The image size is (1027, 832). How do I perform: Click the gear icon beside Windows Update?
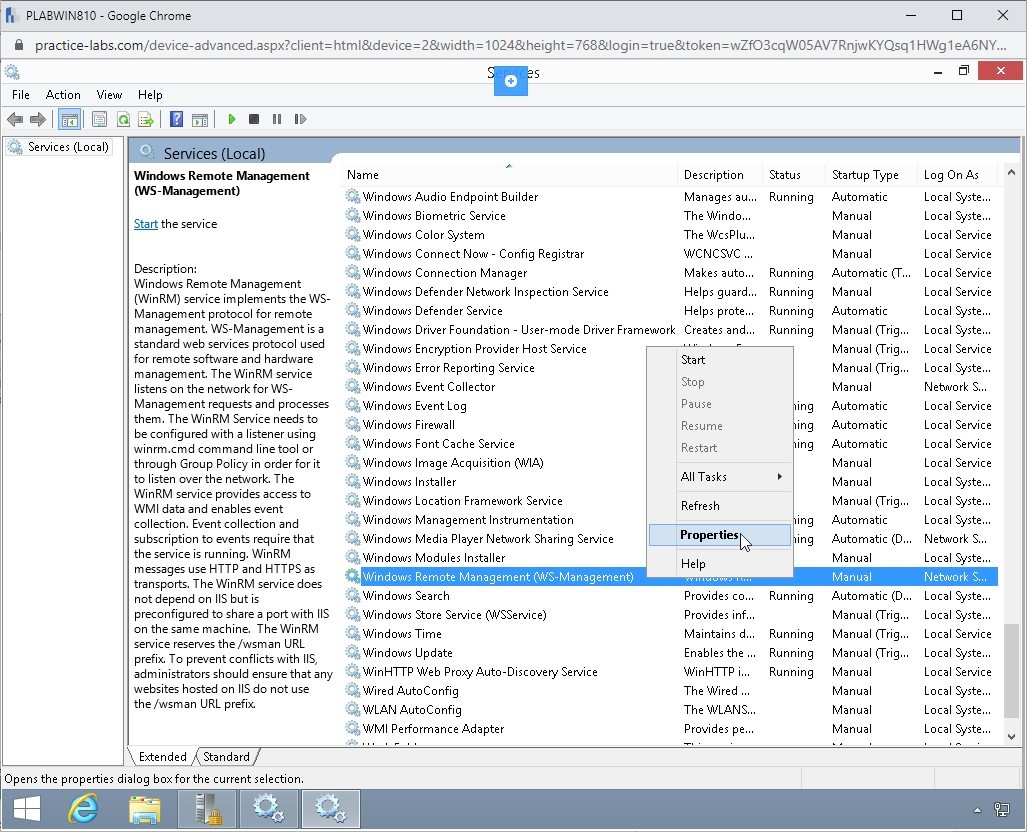point(352,652)
